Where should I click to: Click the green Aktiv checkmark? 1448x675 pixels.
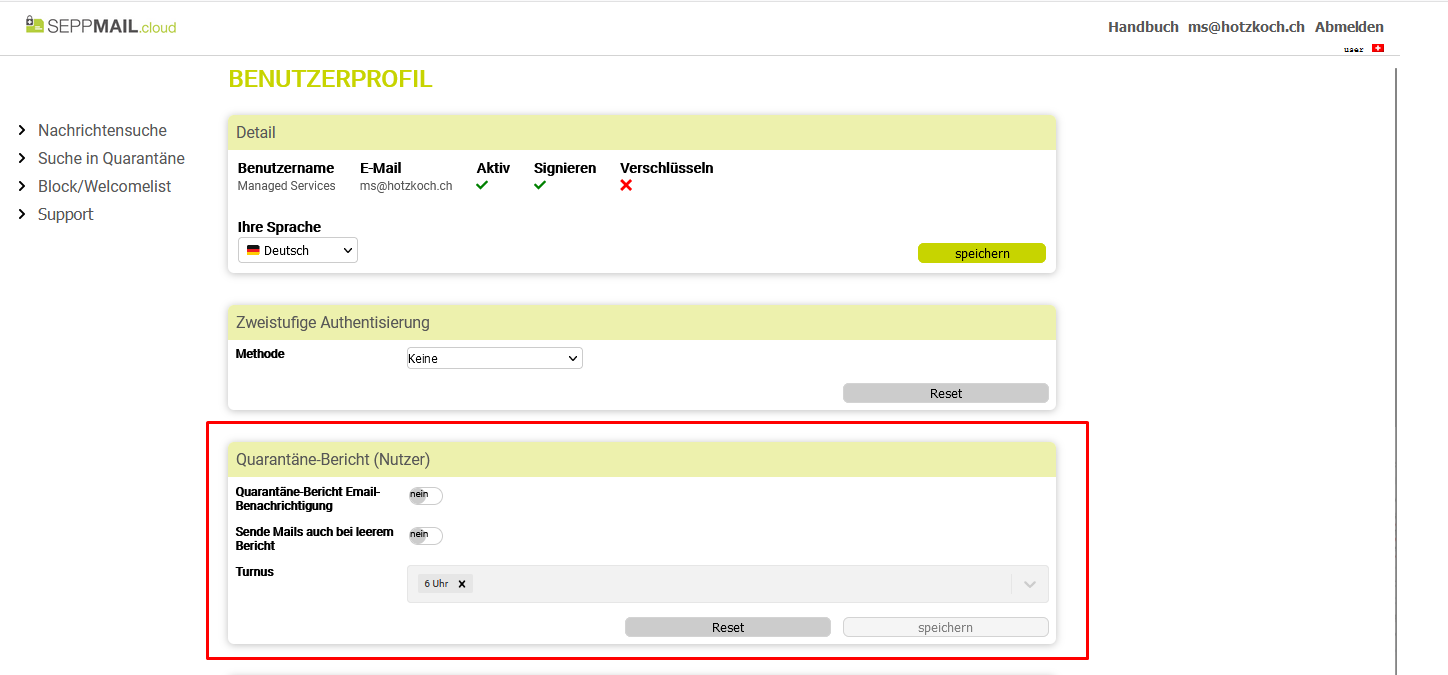pyautogui.click(x=482, y=185)
